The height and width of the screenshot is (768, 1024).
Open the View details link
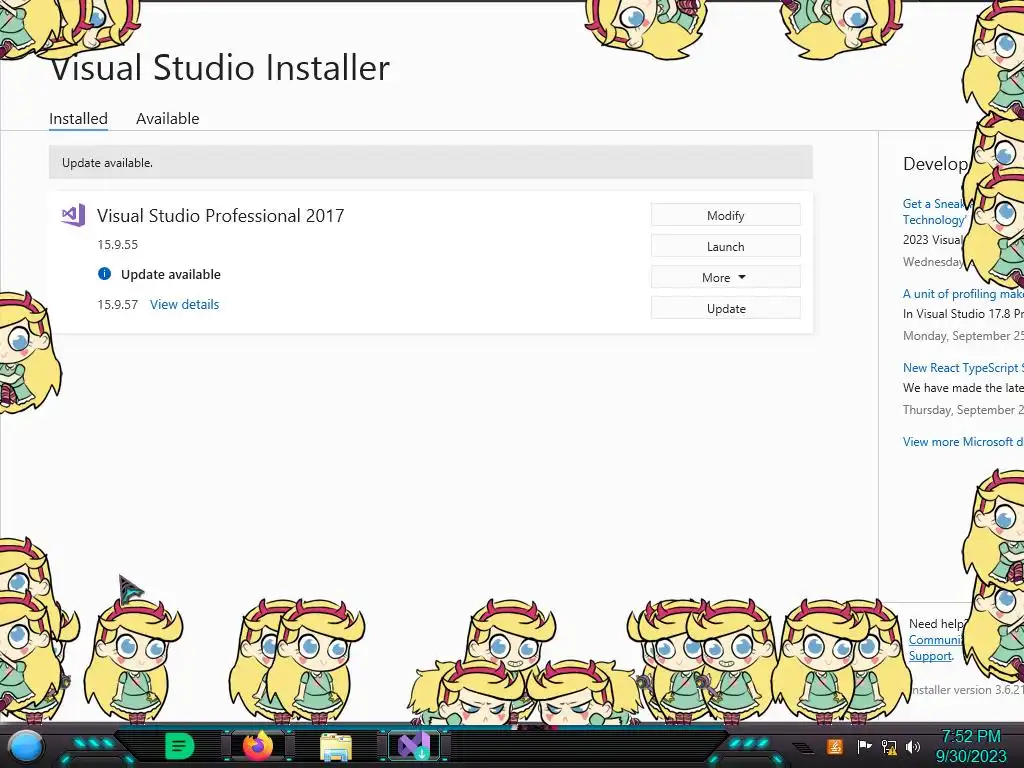pyautogui.click(x=185, y=304)
